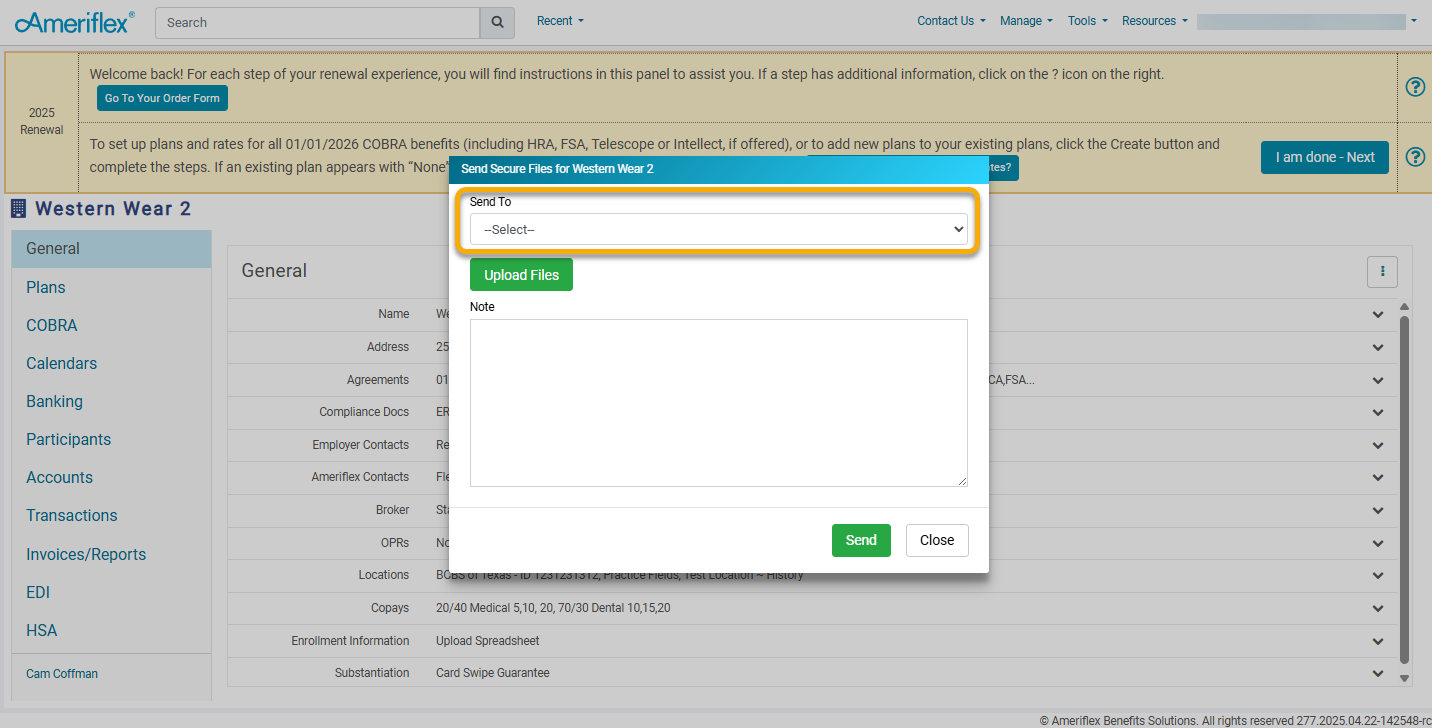Screen dimensions: 1432x728
Task: Open the Send To select box
Action: 719,229
